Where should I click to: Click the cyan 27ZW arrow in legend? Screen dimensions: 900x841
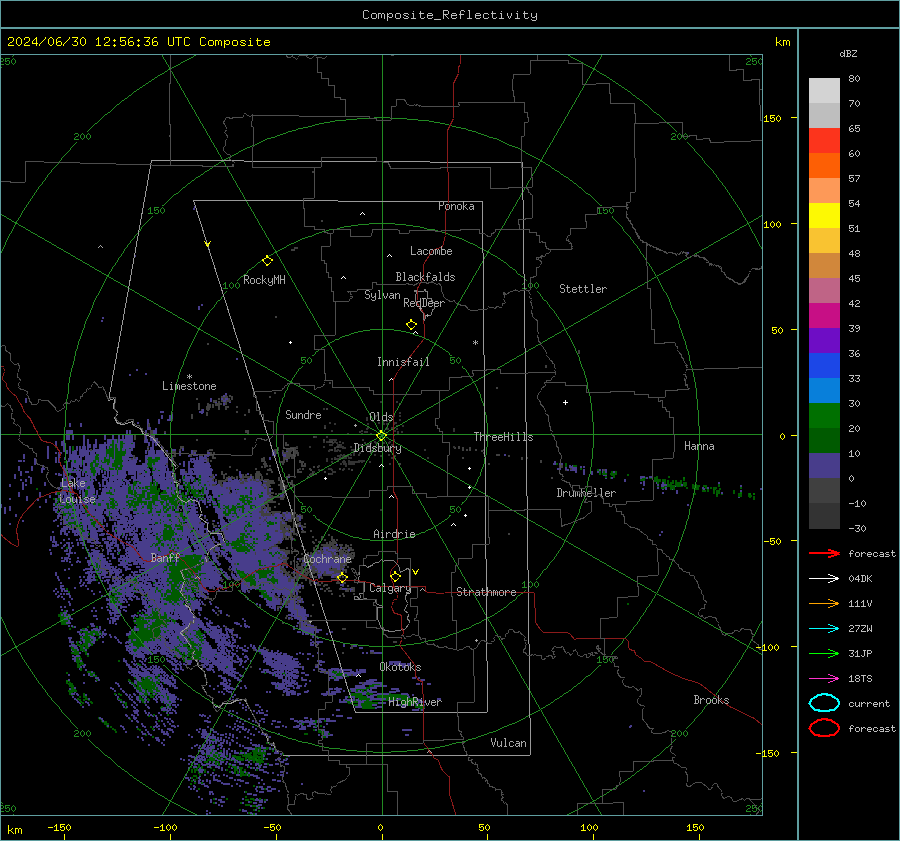(824, 629)
